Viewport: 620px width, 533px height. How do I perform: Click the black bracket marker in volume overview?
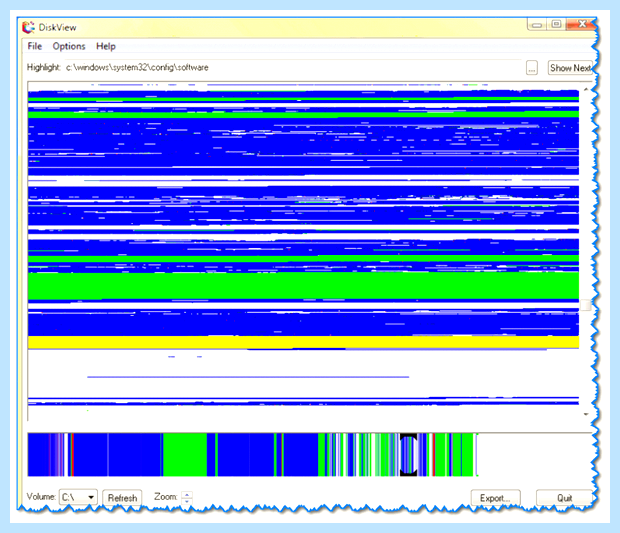[408, 455]
